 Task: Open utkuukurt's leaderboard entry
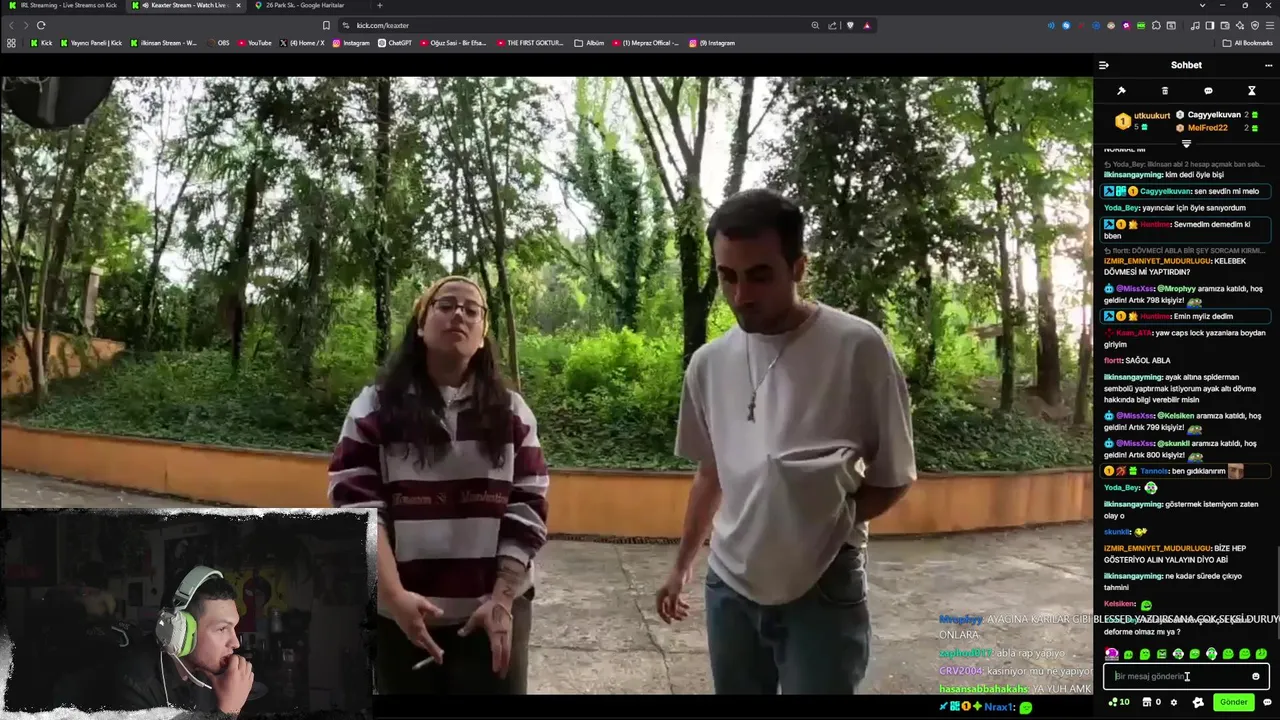(1143, 121)
